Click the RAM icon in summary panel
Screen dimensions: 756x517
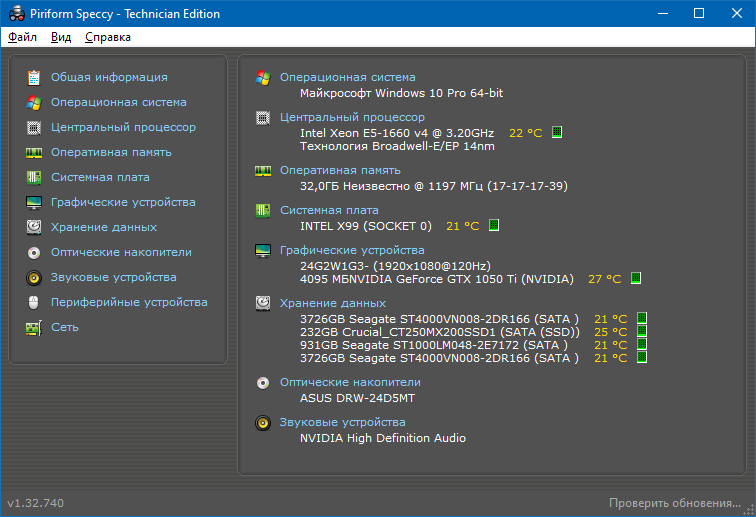pyautogui.click(x=263, y=171)
